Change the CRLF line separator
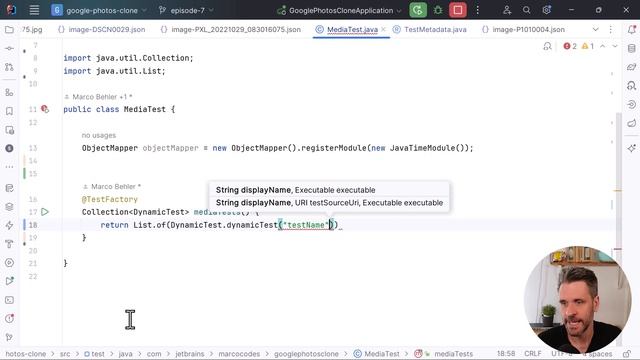640x360 pixels. (x=532, y=353)
